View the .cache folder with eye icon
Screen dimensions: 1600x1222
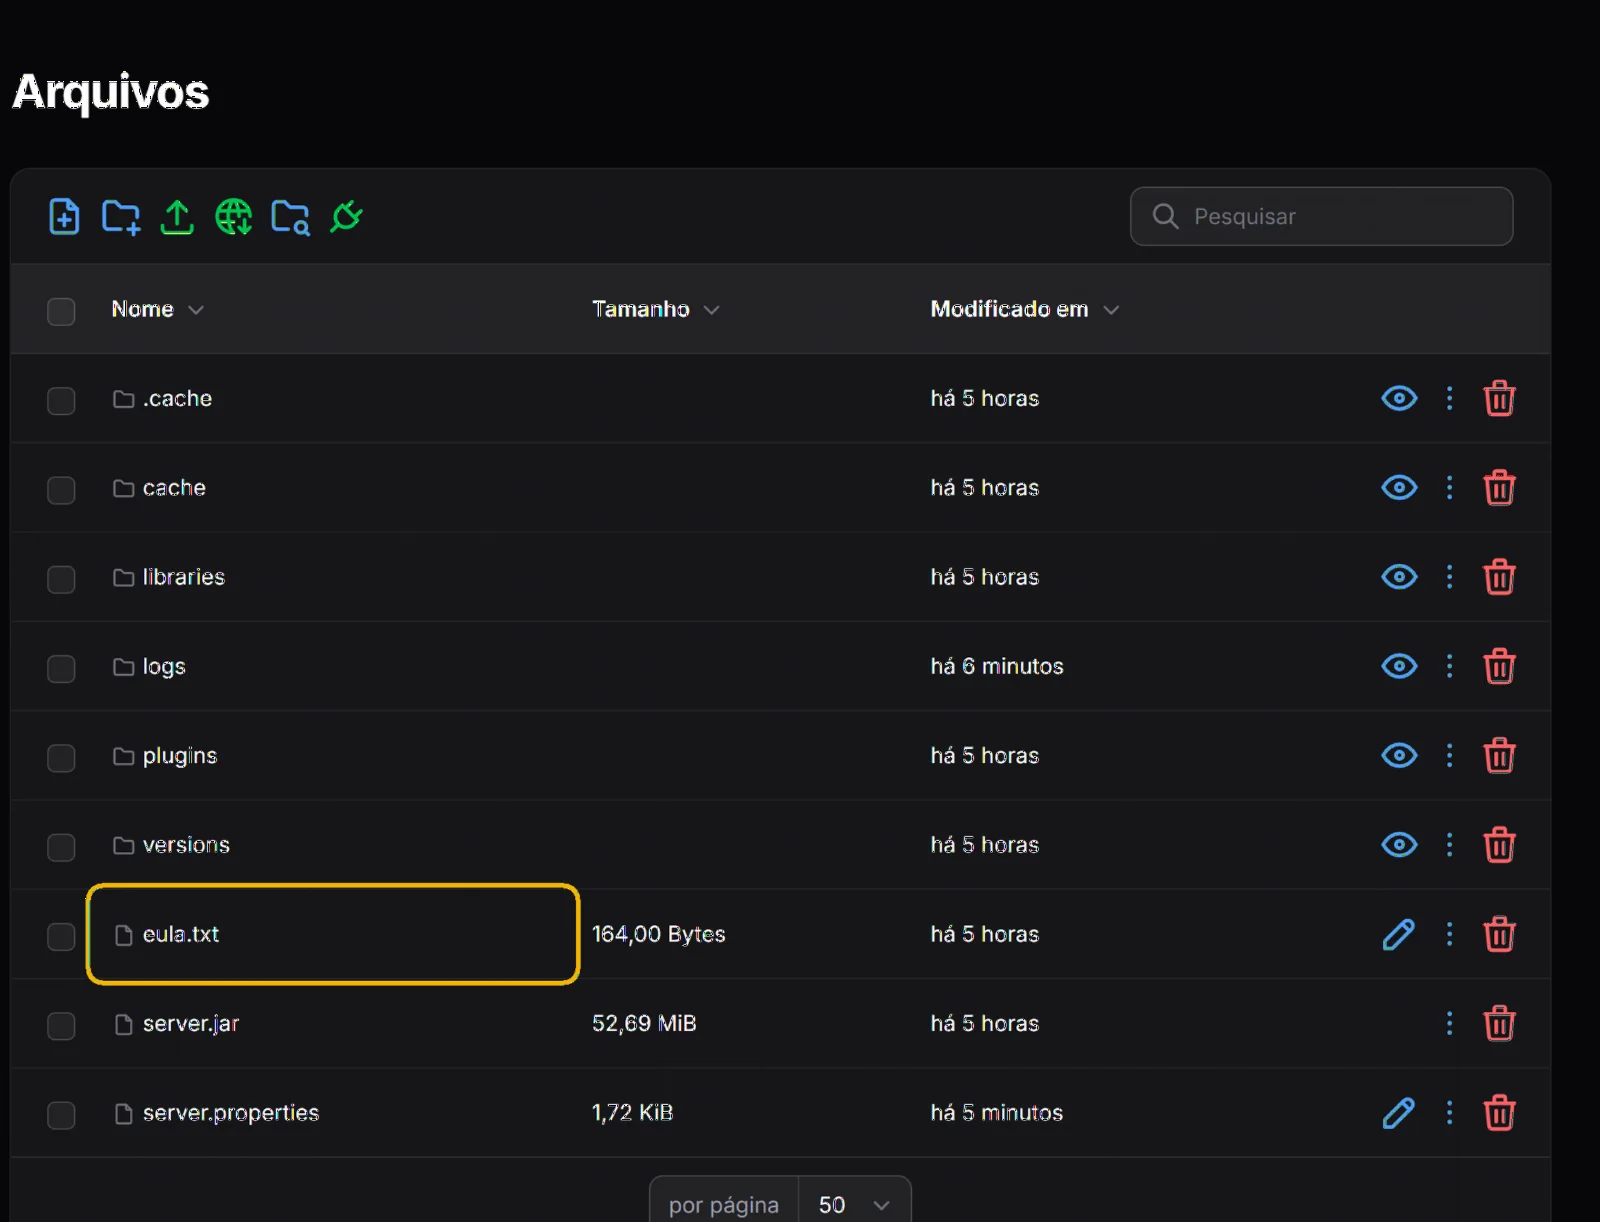click(x=1399, y=398)
